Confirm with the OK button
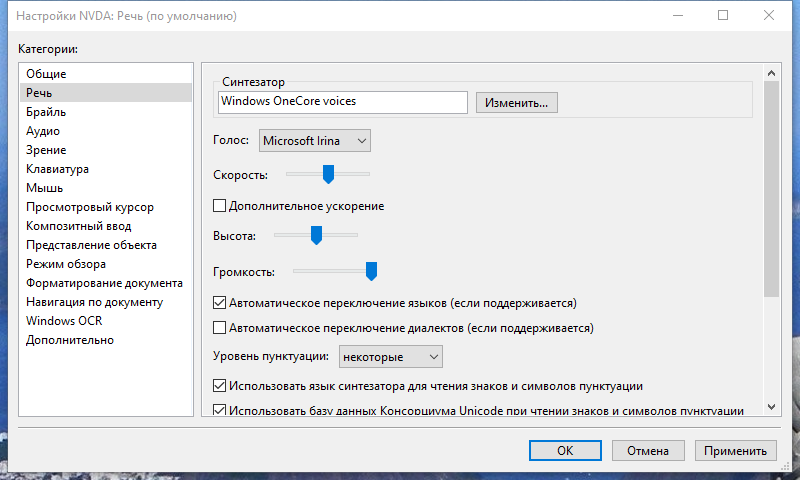The width and height of the screenshot is (800, 480). [x=565, y=450]
